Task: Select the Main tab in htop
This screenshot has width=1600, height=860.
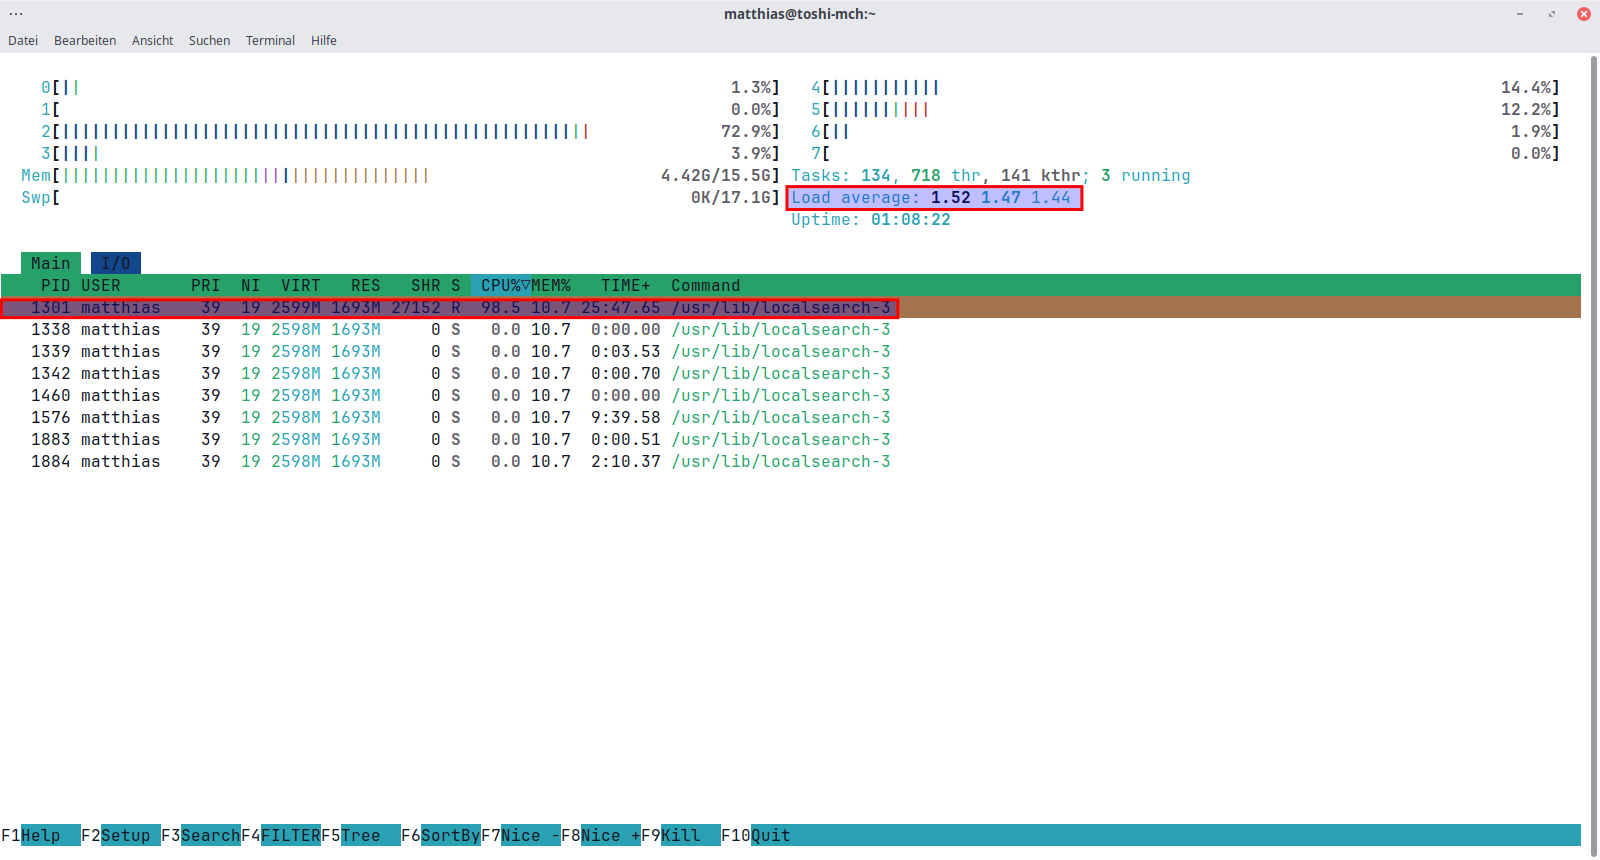Action: coord(50,264)
